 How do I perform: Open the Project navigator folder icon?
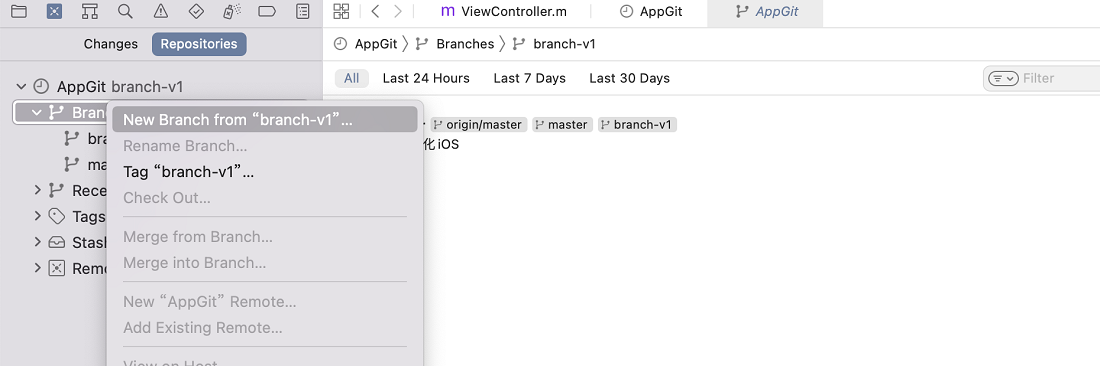pos(19,11)
